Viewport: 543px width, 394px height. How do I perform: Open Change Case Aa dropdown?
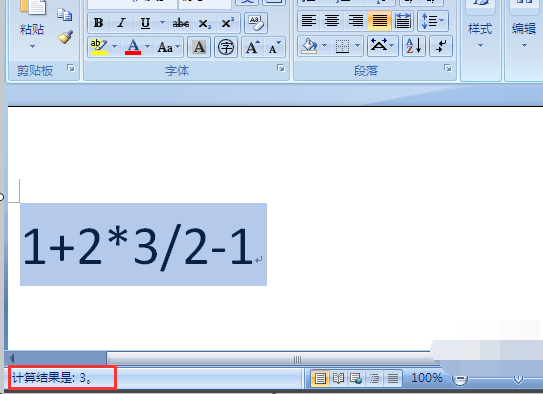(x=169, y=47)
